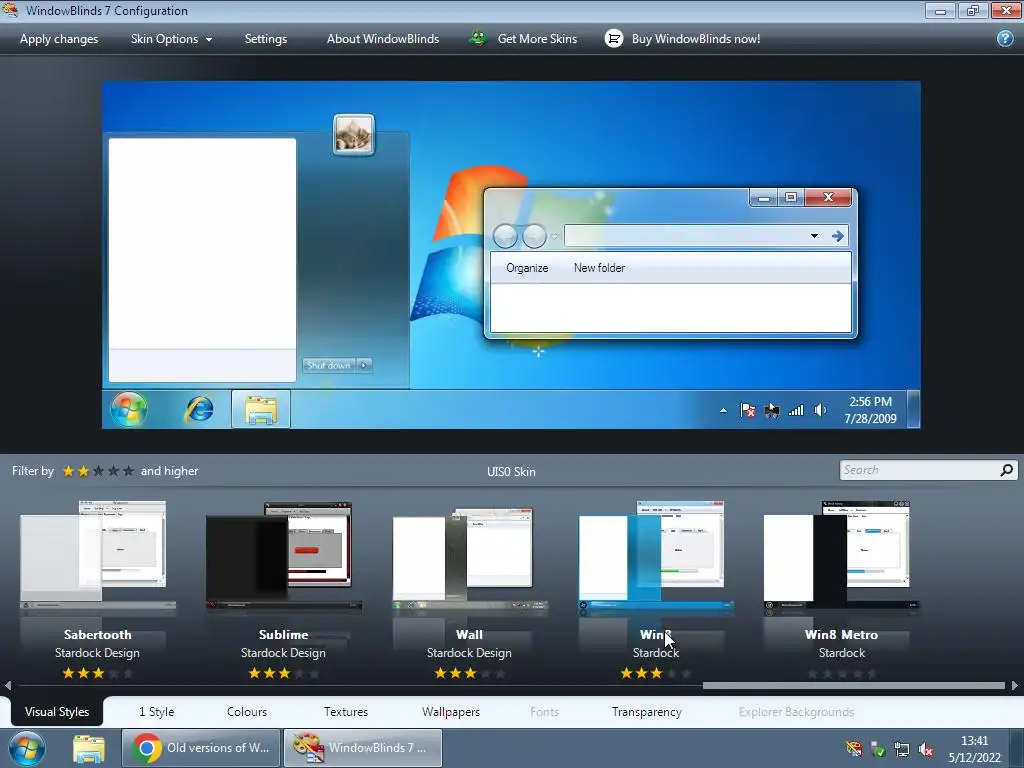Select the Win8 Metro skin thumbnail
The image size is (1024, 768).
pyautogui.click(x=841, y=555)
